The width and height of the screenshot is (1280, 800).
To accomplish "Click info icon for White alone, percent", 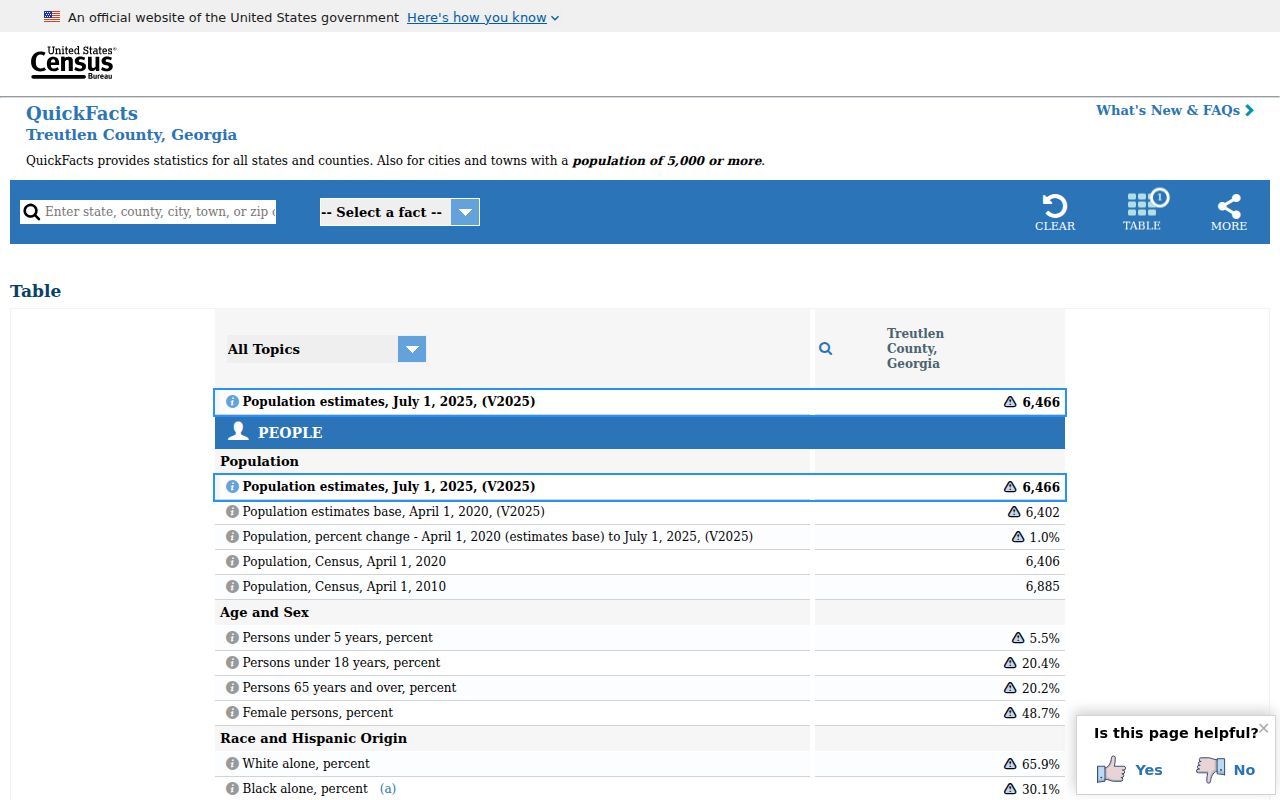I will [x=232, y=764].
